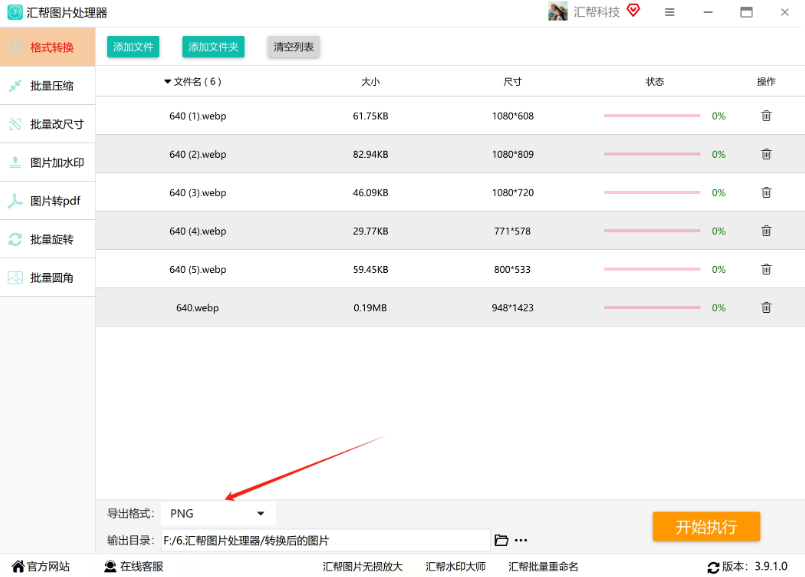Click the 添加文件夹 button
Viewport: 805px width, 577px height.
coord(213,47)
